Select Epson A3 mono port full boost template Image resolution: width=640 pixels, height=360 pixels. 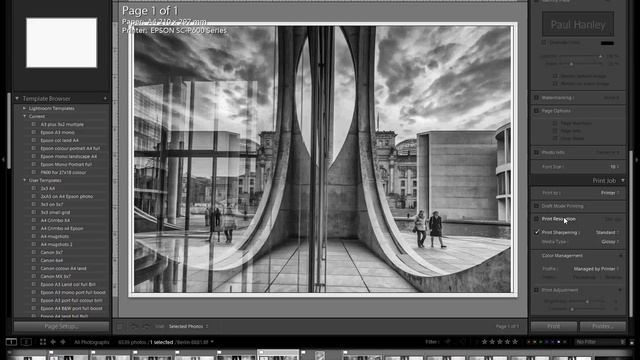(x=73, y=292)
